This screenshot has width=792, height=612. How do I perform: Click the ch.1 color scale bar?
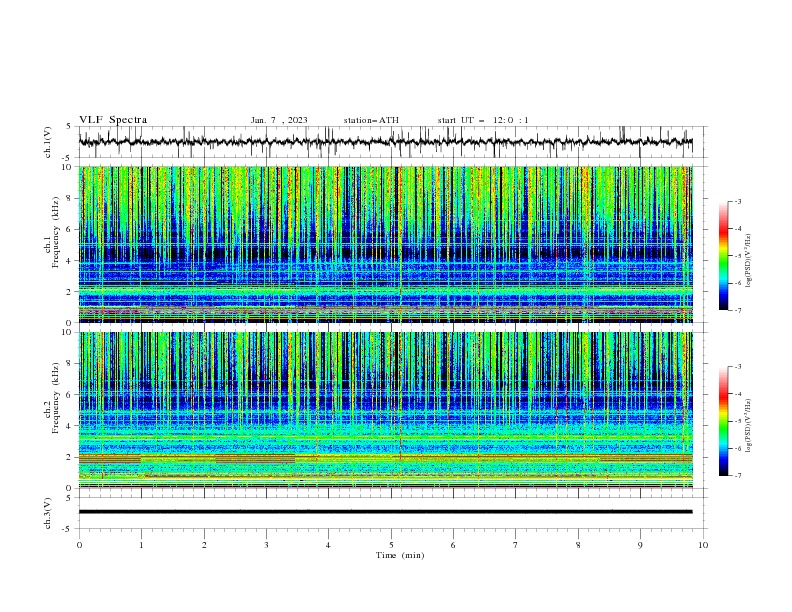point(724,256)
